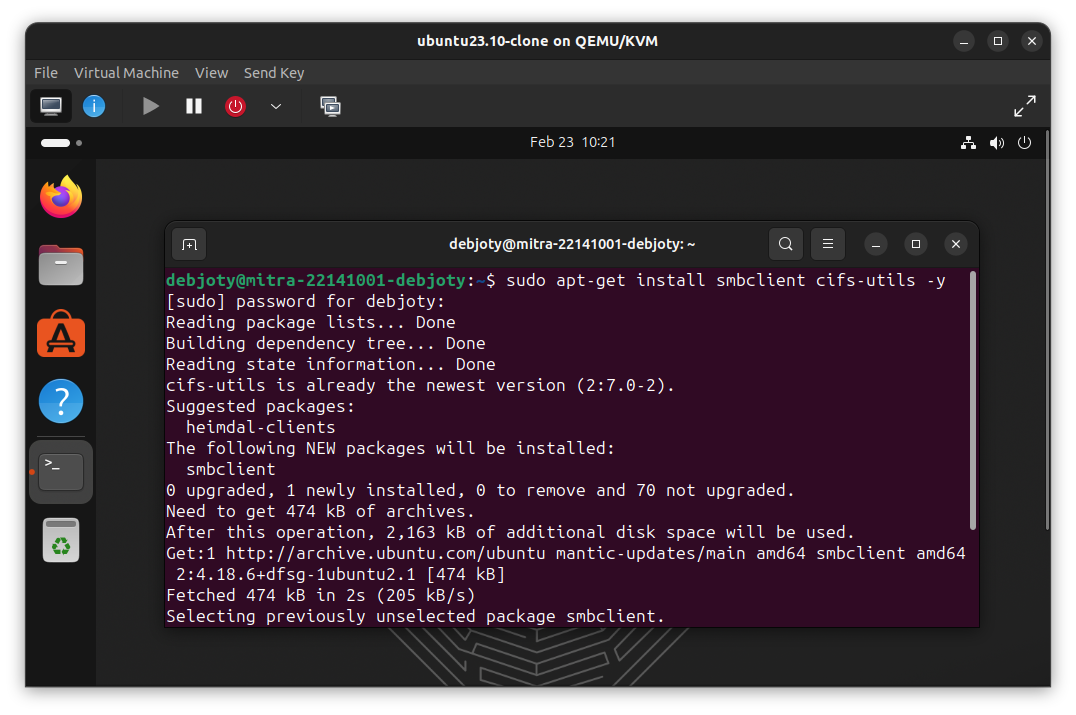Click terminal title debjoty@mitra-22141001-debjoty
This screenshot has width=1076, height=715.
point(572,244)
